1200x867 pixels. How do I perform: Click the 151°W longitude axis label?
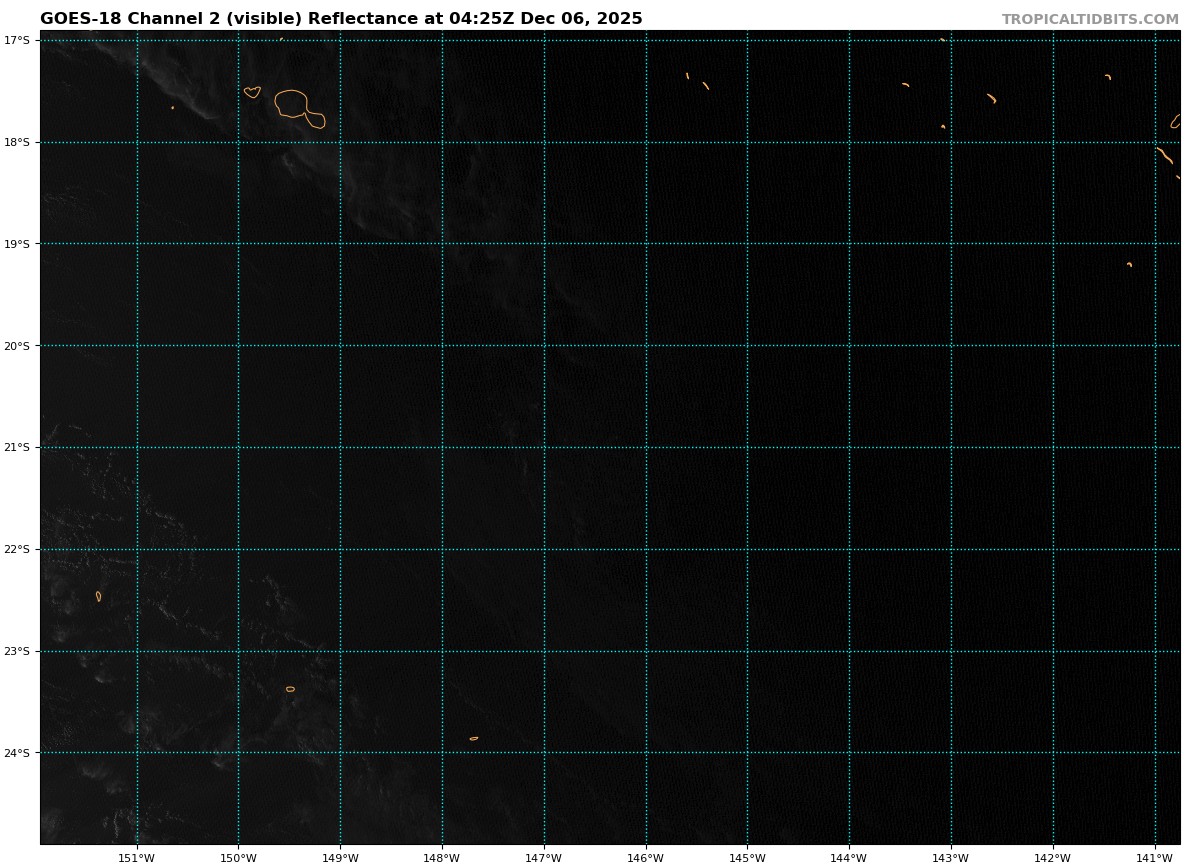137,858
